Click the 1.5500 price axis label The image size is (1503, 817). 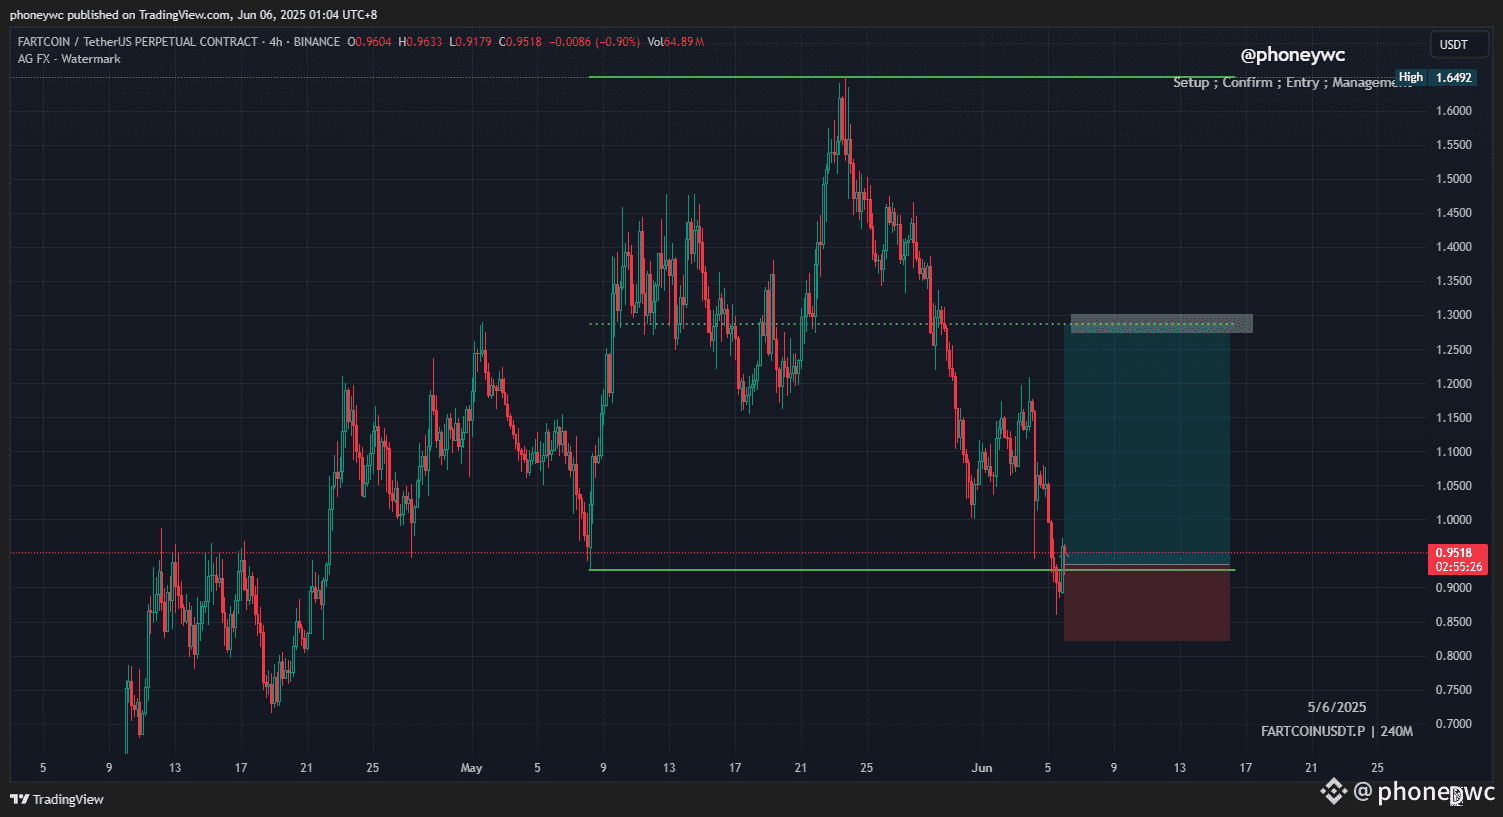(1454, 145)
